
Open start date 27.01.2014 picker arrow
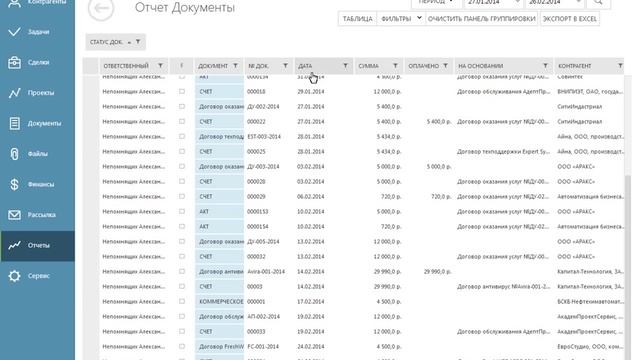click(518, 2)
